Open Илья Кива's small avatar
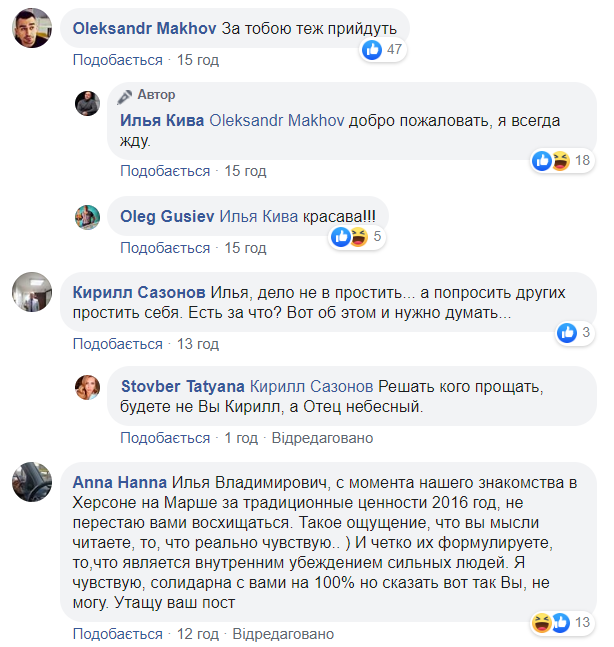This screenshot has height=647, width=614. pos(87,103)
